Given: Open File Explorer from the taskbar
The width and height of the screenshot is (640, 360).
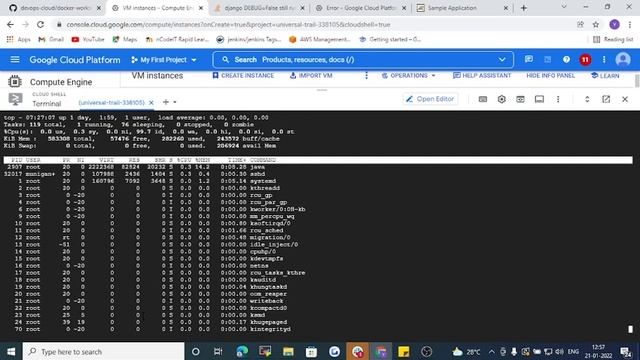Looking at the screenshot, I should click(288, 351).
